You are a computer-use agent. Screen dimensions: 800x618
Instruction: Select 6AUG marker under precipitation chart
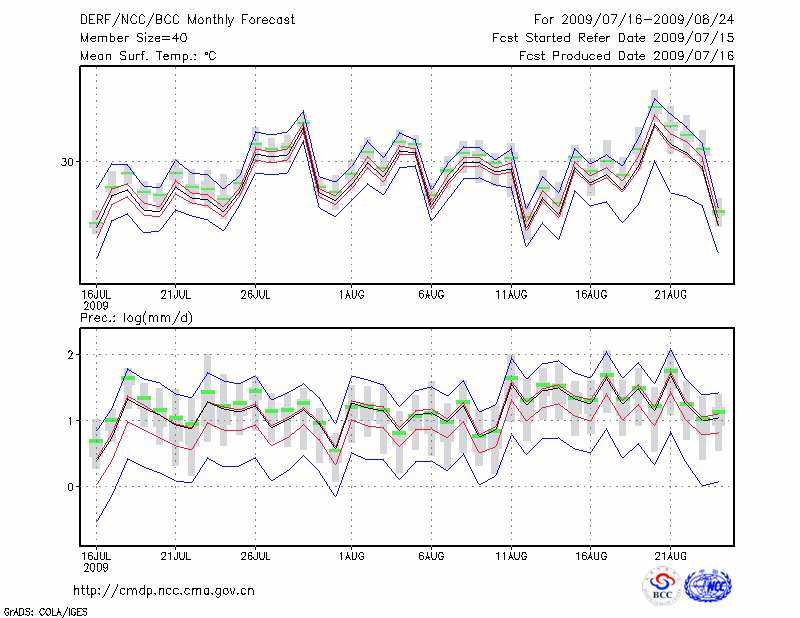(431, 554)
